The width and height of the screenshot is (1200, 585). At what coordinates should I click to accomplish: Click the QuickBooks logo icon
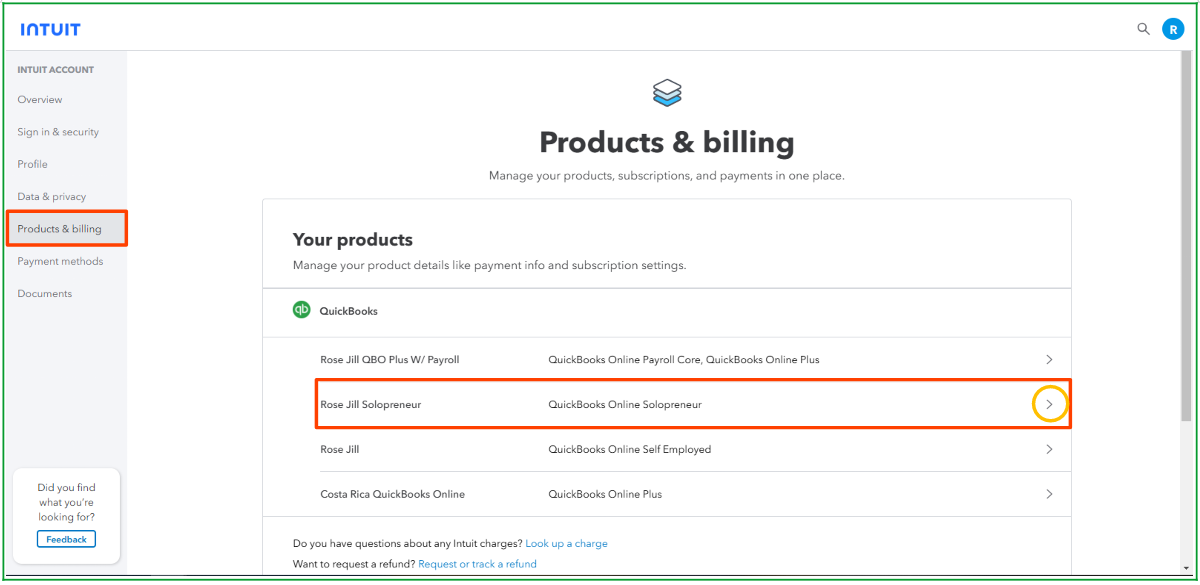(x=304, y=310)
